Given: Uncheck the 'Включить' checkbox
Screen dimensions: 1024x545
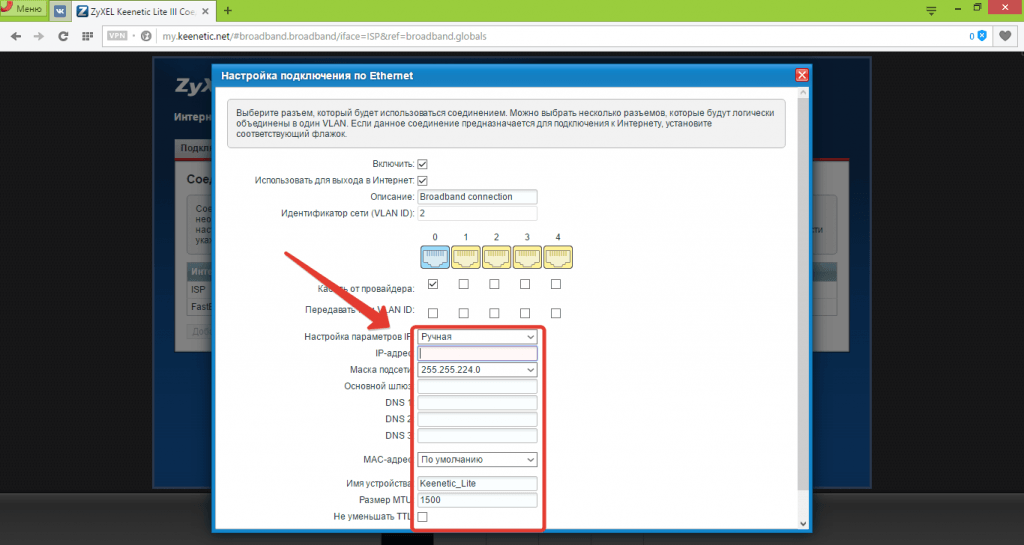Looking at the screenshot, I should 422,164.
